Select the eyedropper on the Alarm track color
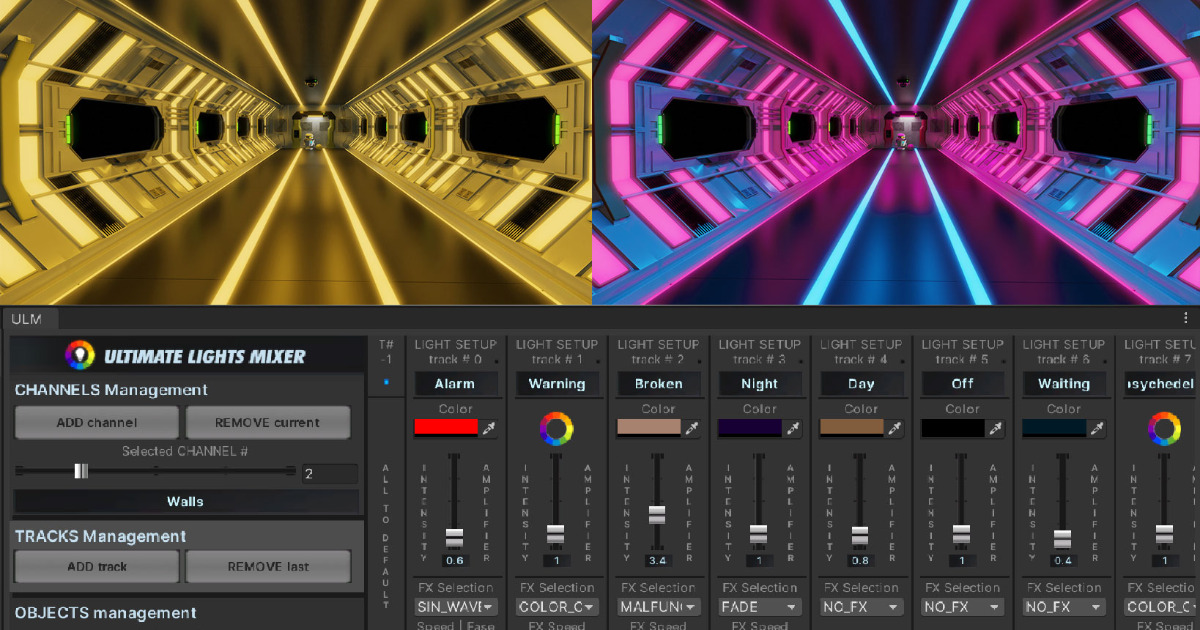1200x630 pixels. (x=490, y=428)
